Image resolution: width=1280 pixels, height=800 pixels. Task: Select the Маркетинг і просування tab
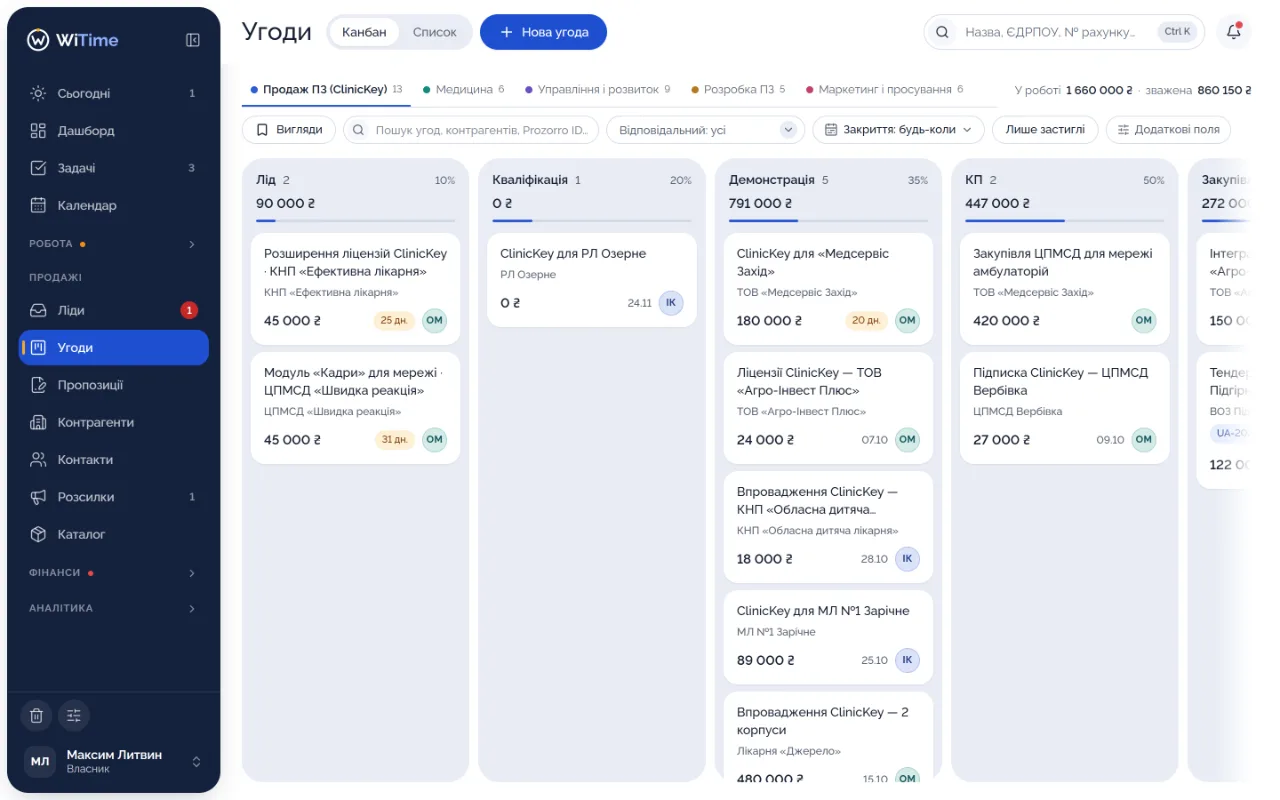click(x=885, y=89)
